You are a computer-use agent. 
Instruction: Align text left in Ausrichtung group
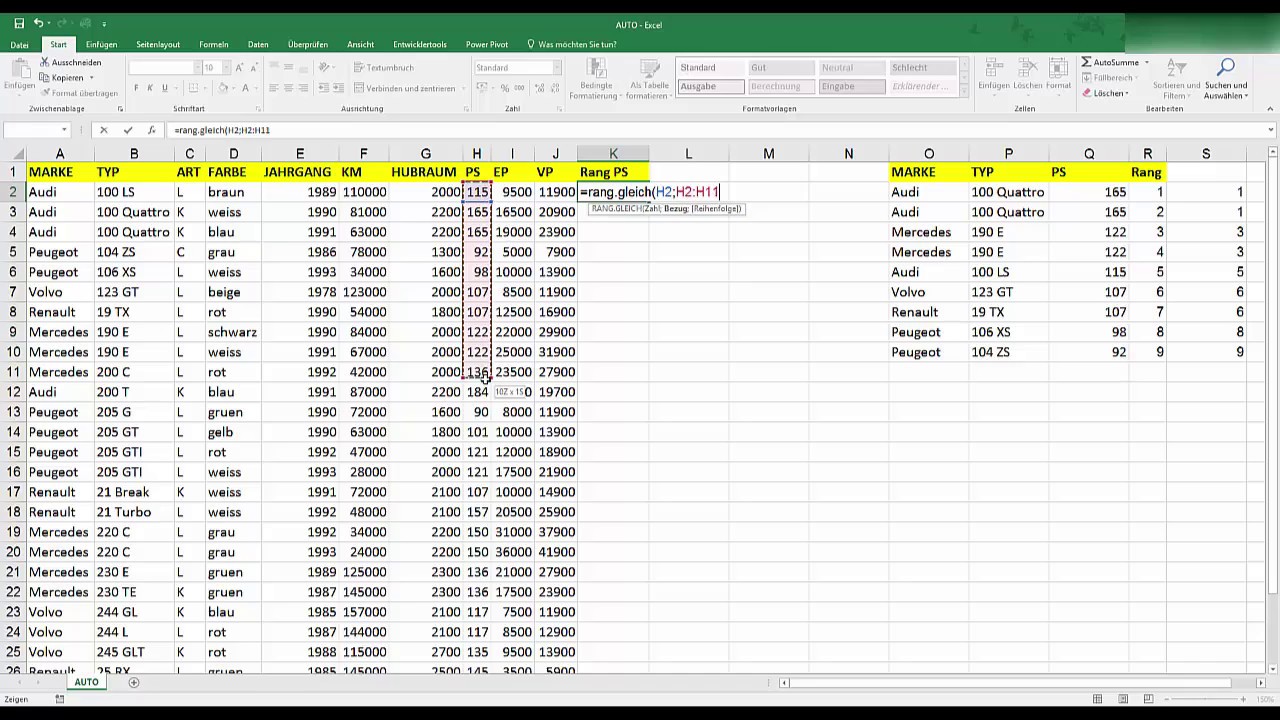coord(274,88)
